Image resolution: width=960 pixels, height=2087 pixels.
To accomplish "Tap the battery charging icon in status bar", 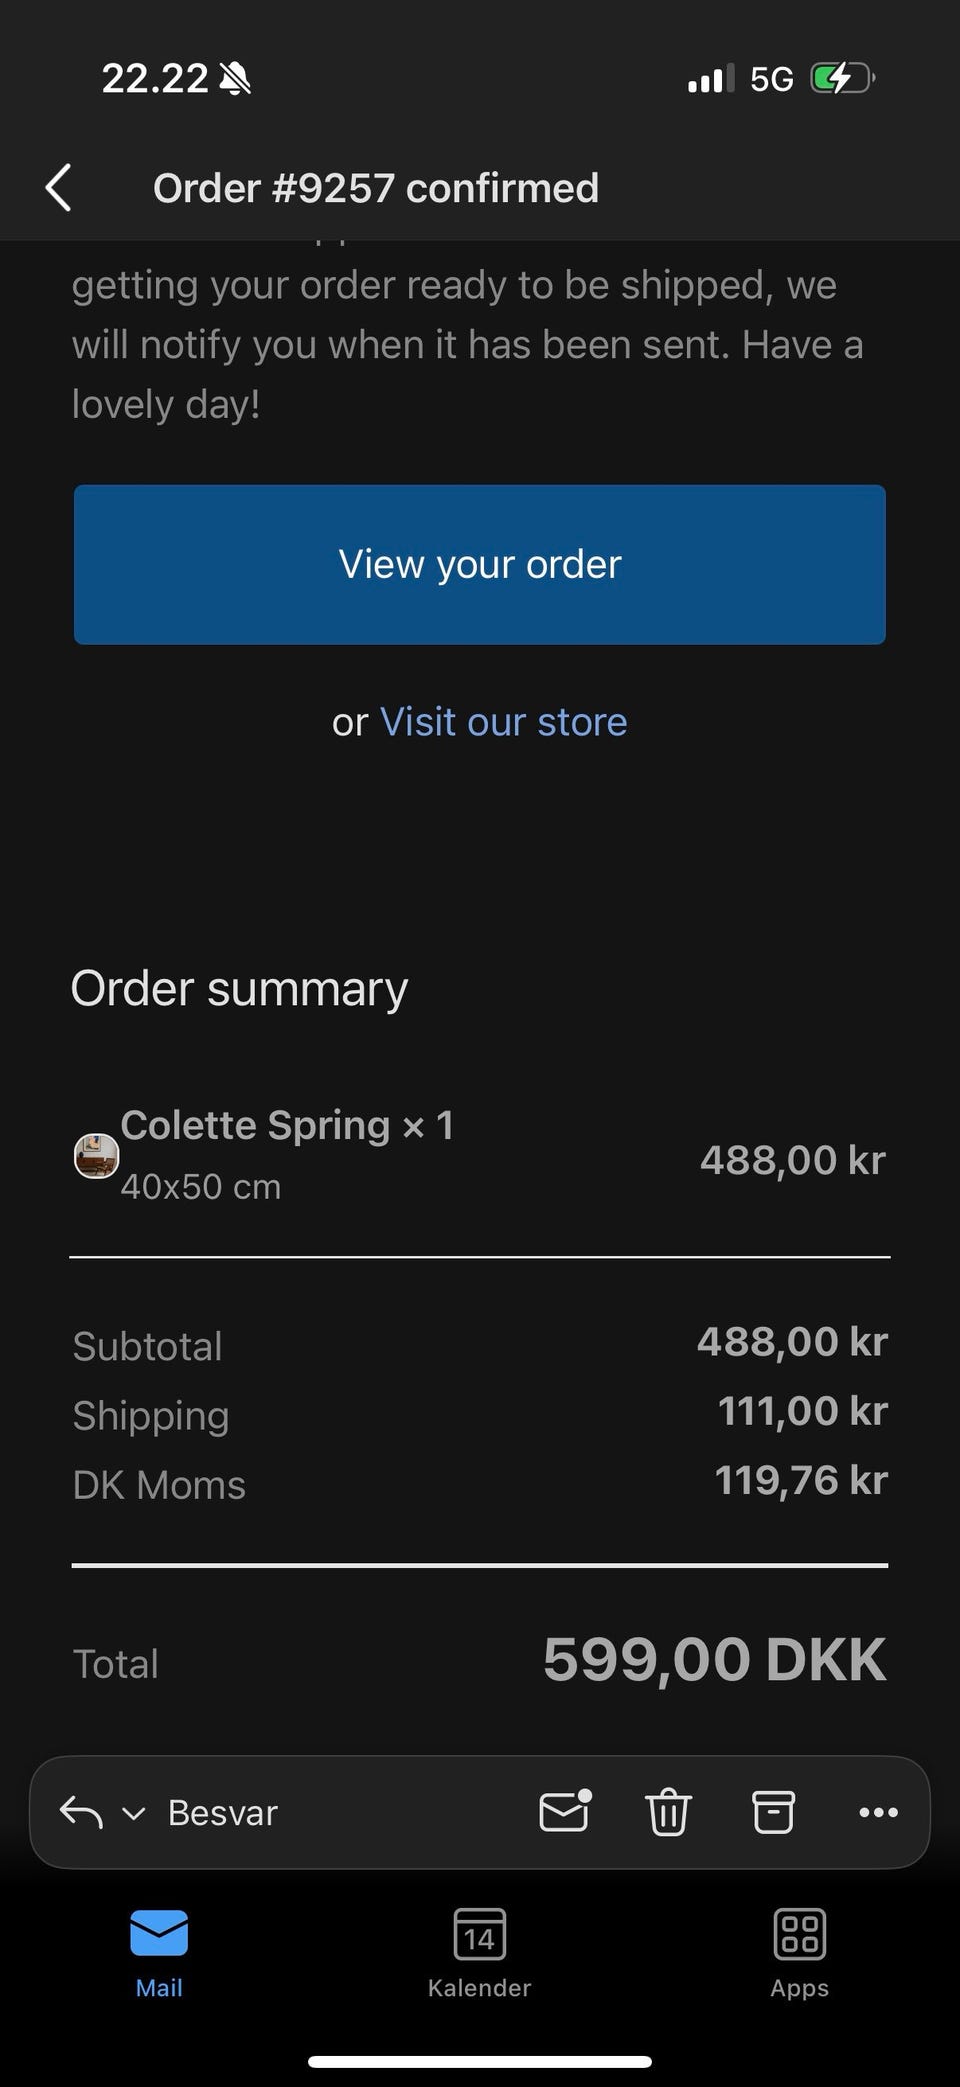I will point(842,78).
